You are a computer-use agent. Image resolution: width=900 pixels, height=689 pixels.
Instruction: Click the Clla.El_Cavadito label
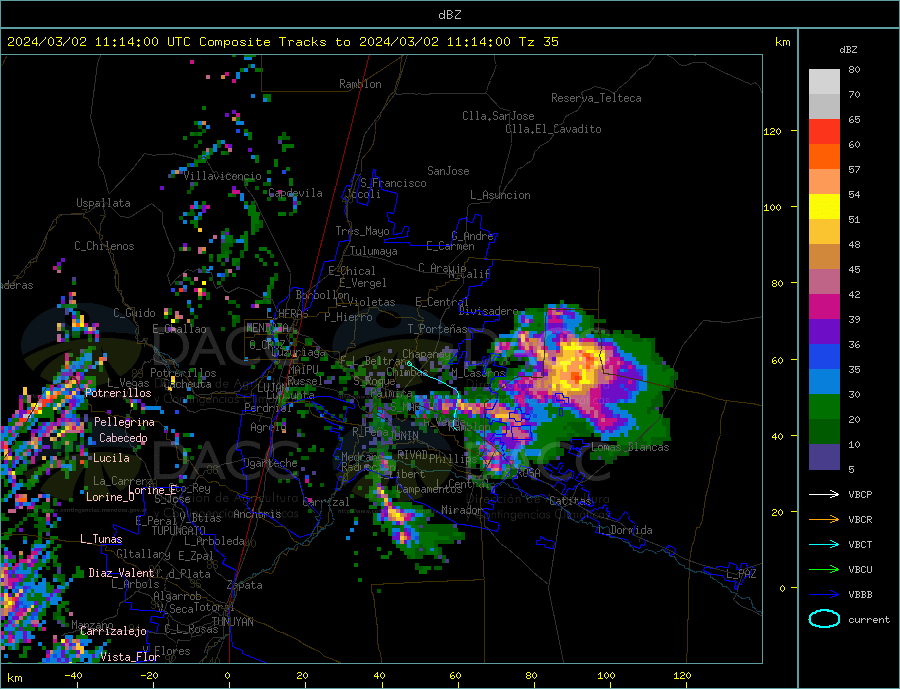[553, 129]
